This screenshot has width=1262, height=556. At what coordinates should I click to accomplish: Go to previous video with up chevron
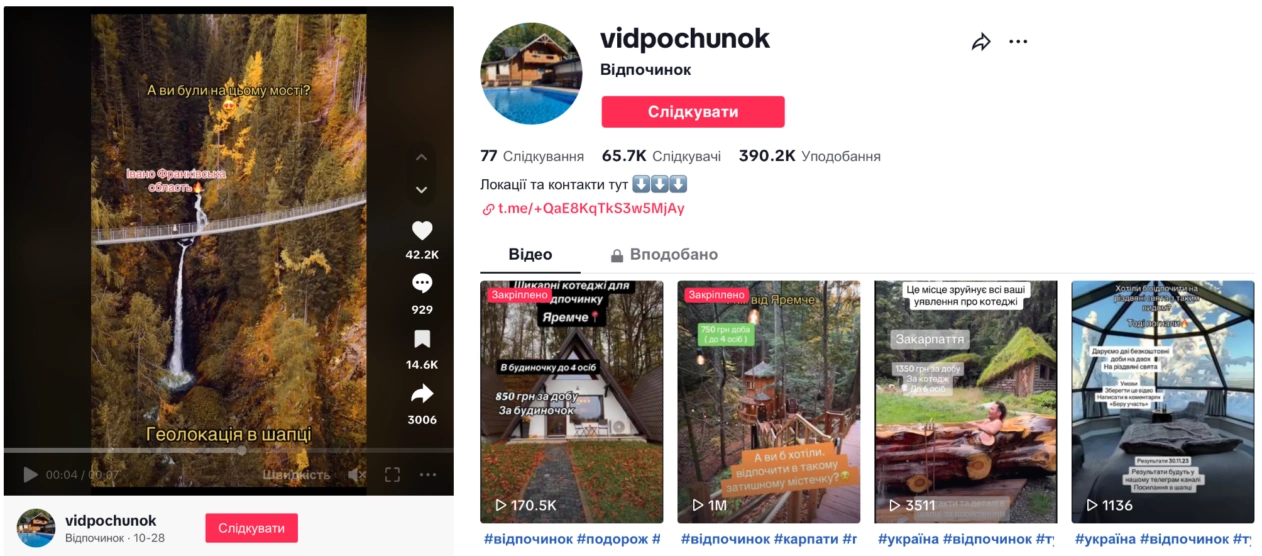pos(422,157)
